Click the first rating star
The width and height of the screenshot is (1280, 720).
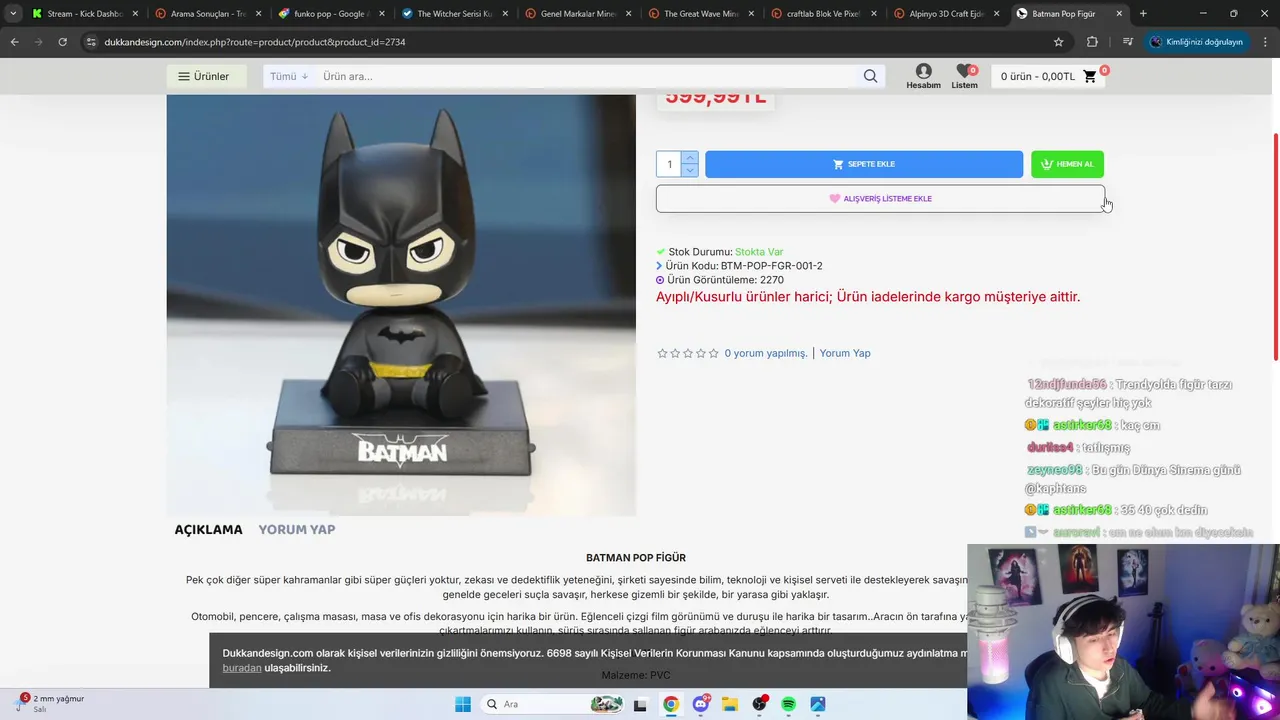pos(662,353)
